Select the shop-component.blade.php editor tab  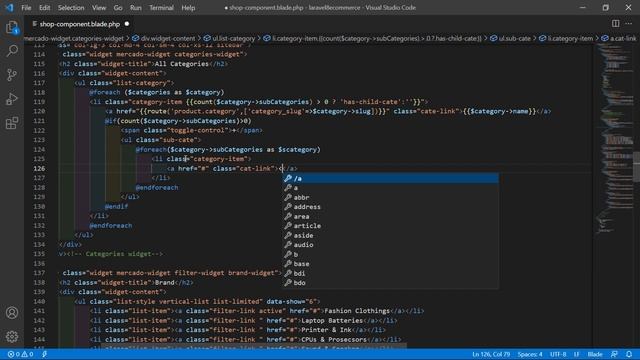tap(80, 24)
